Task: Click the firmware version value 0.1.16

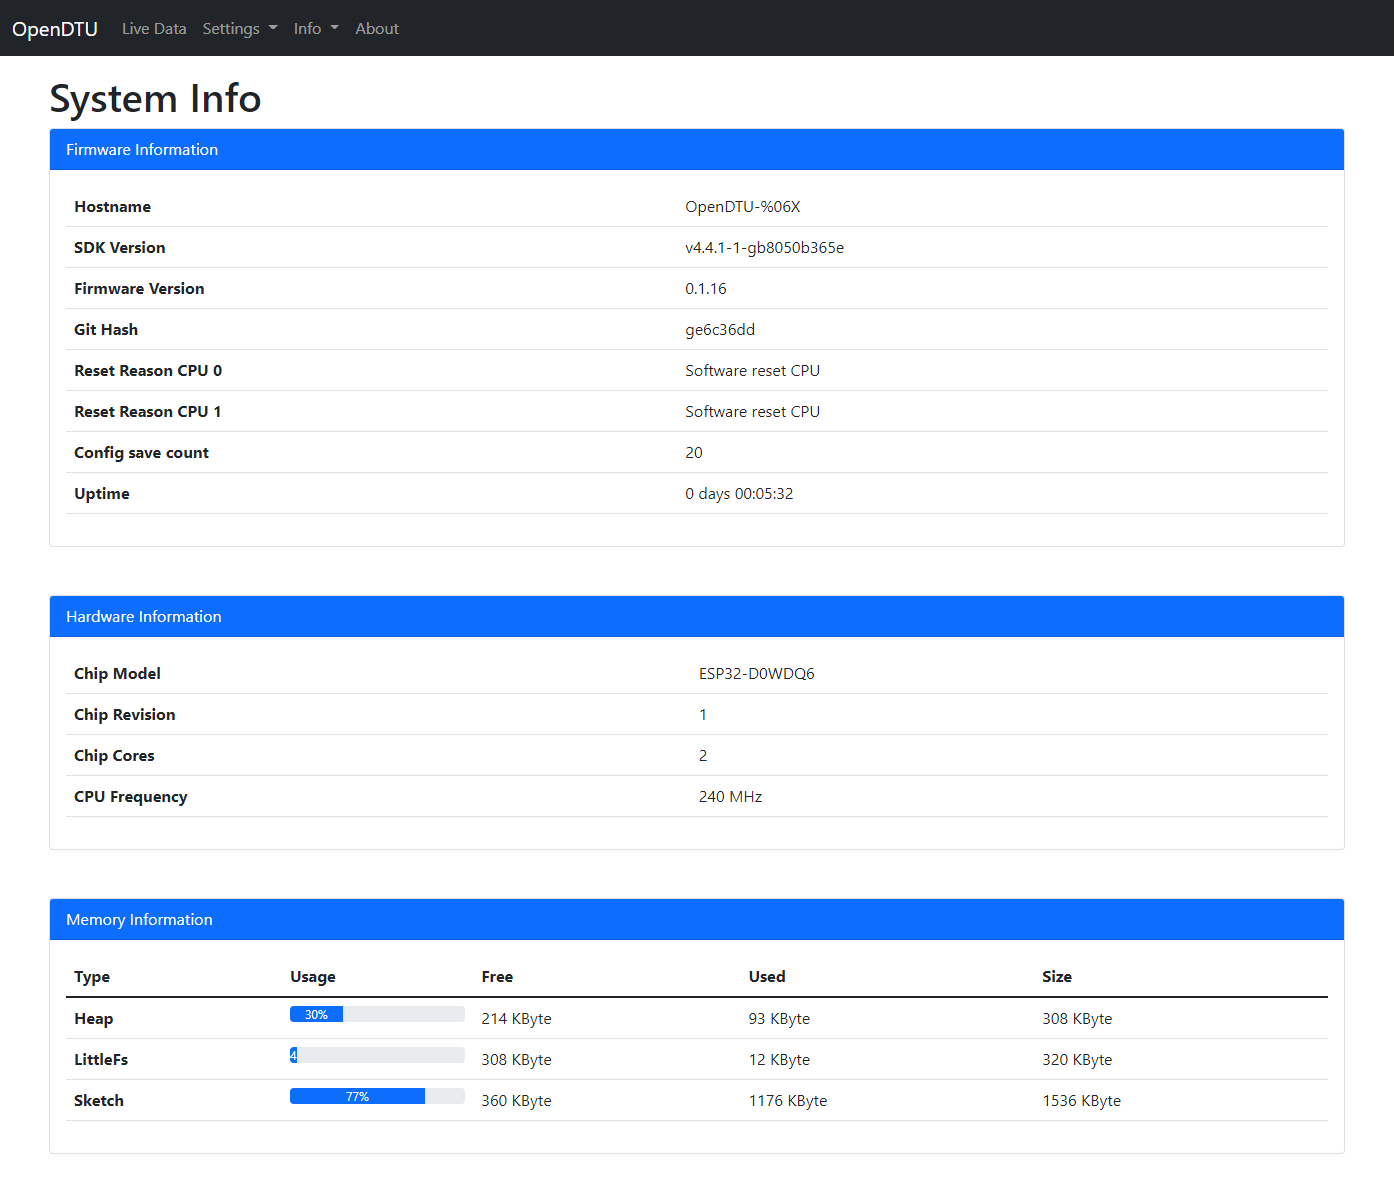Action: click(x=706, y=289)
